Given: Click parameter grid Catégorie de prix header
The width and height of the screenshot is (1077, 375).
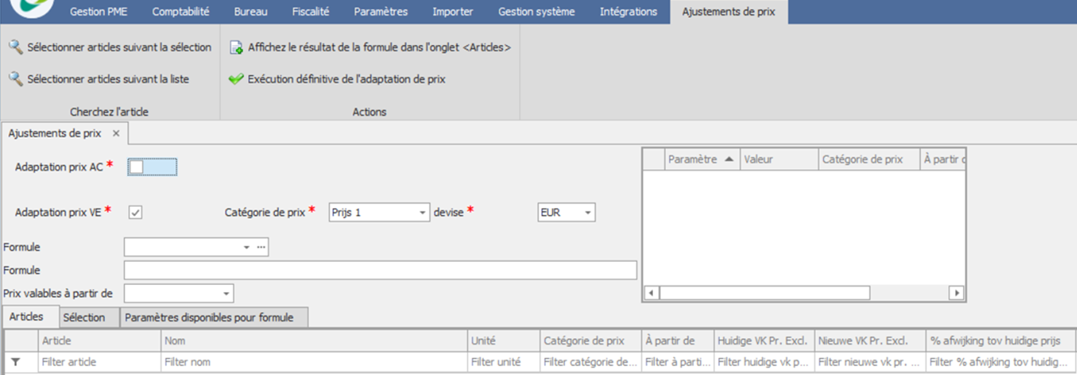Looking at the screenshot, I should (868, 159).
